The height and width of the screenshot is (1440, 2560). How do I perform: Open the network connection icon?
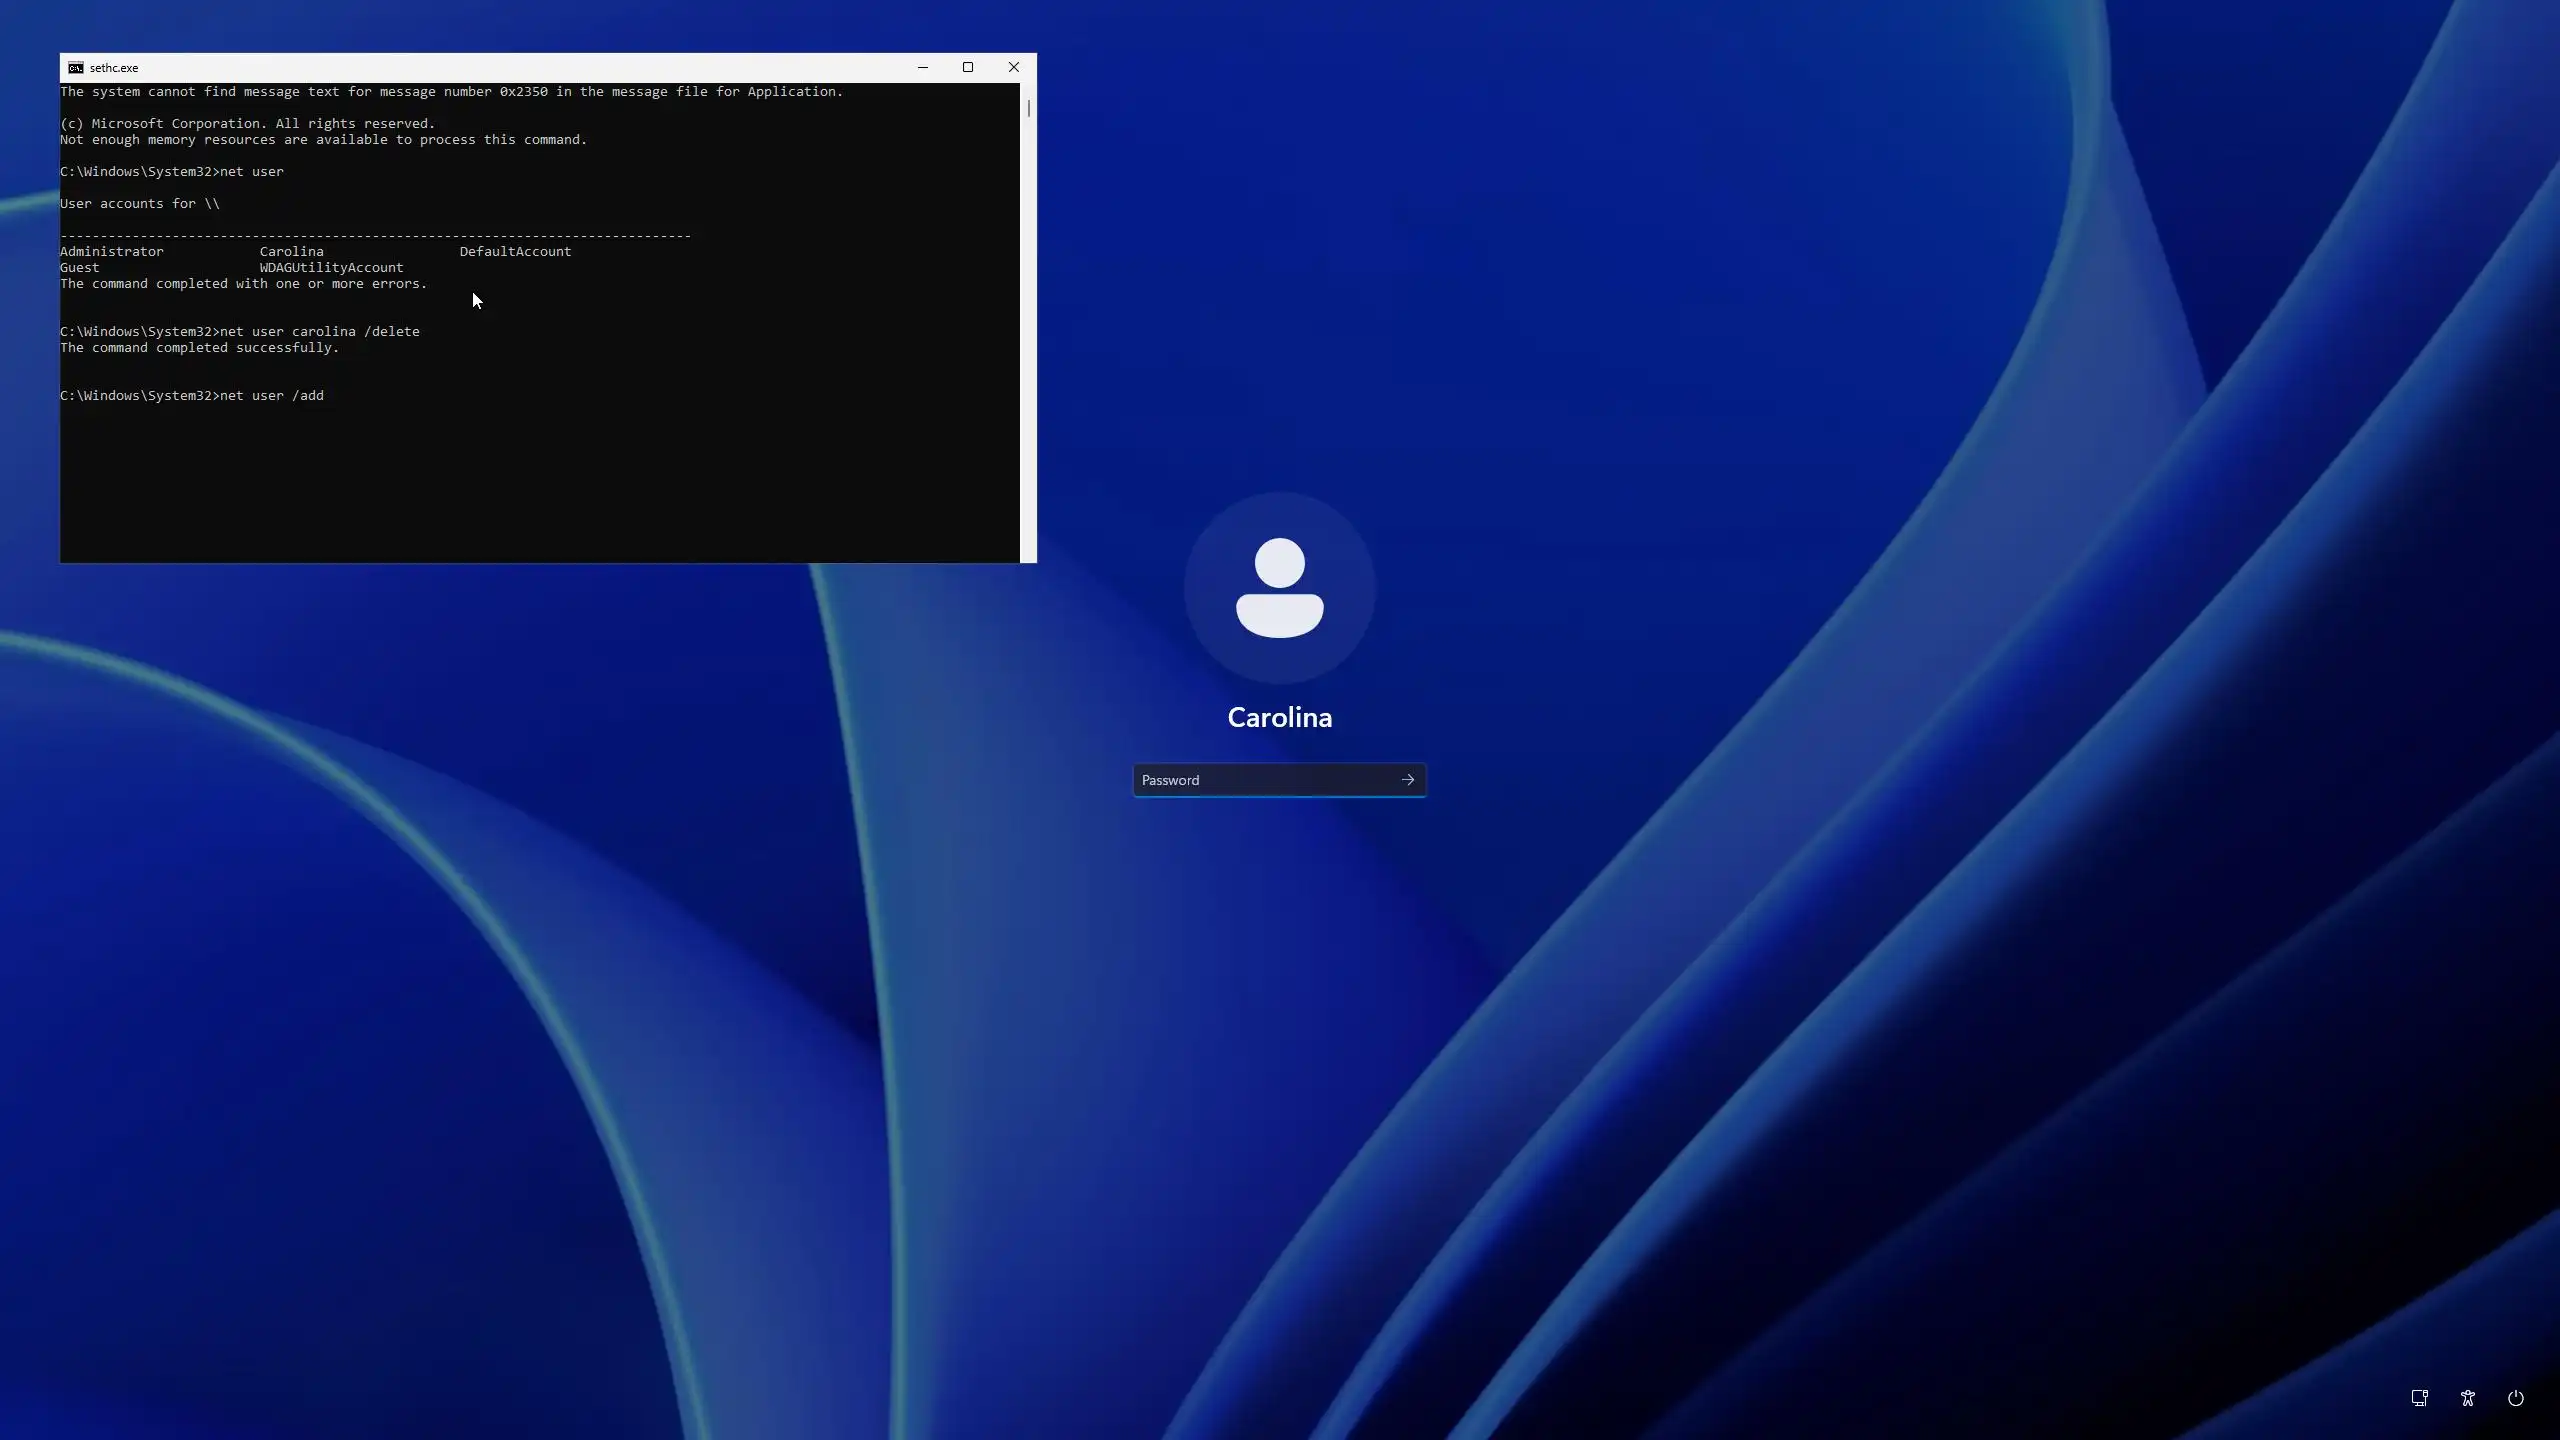click(x=2419, y=1398)
